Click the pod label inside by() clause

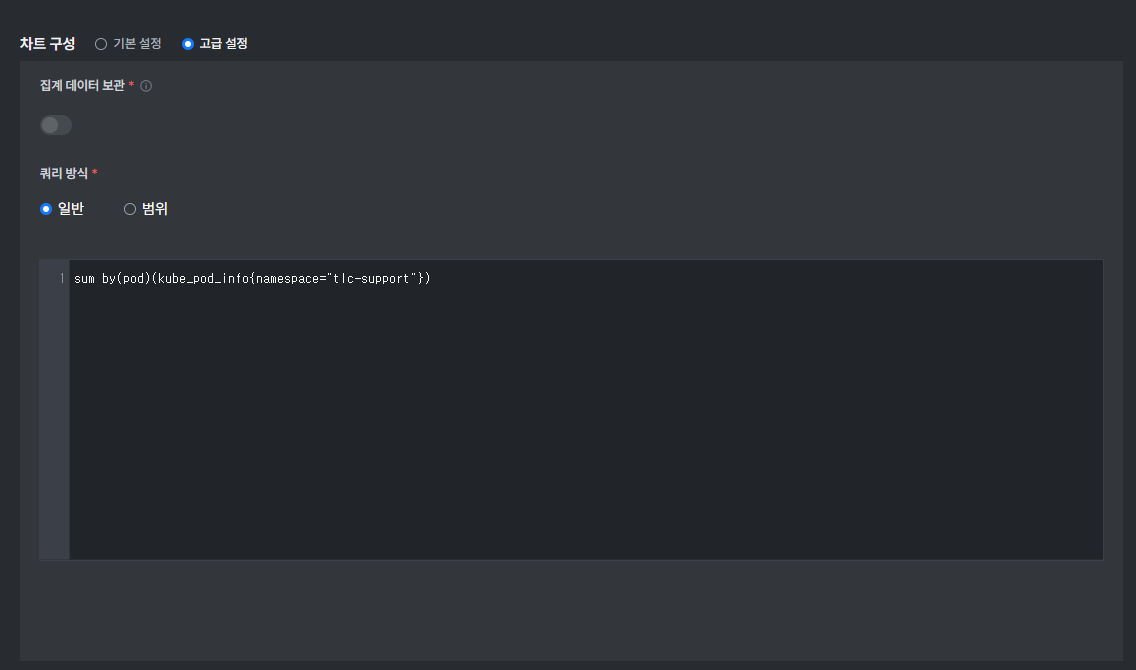[x=134, y=279]
